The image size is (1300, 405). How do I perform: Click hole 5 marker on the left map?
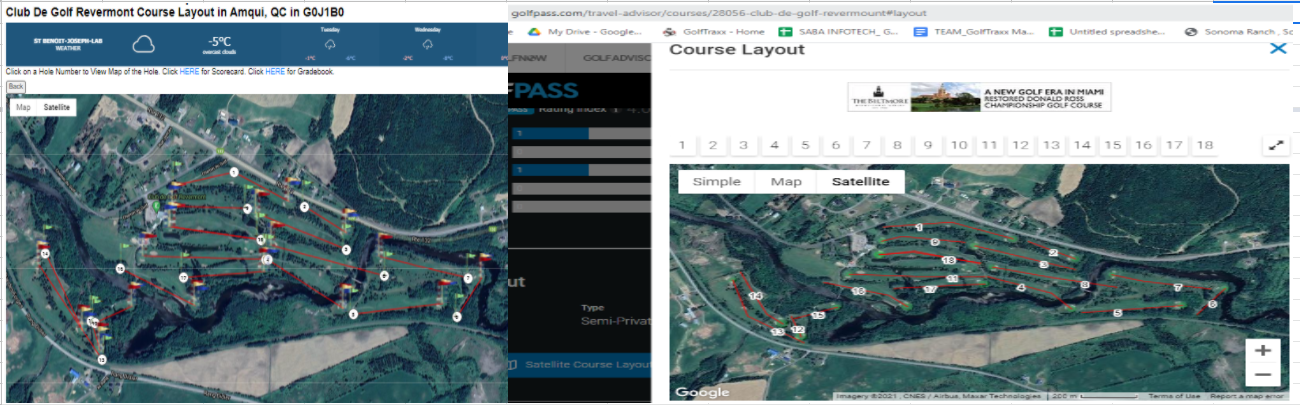coord(353,314)
